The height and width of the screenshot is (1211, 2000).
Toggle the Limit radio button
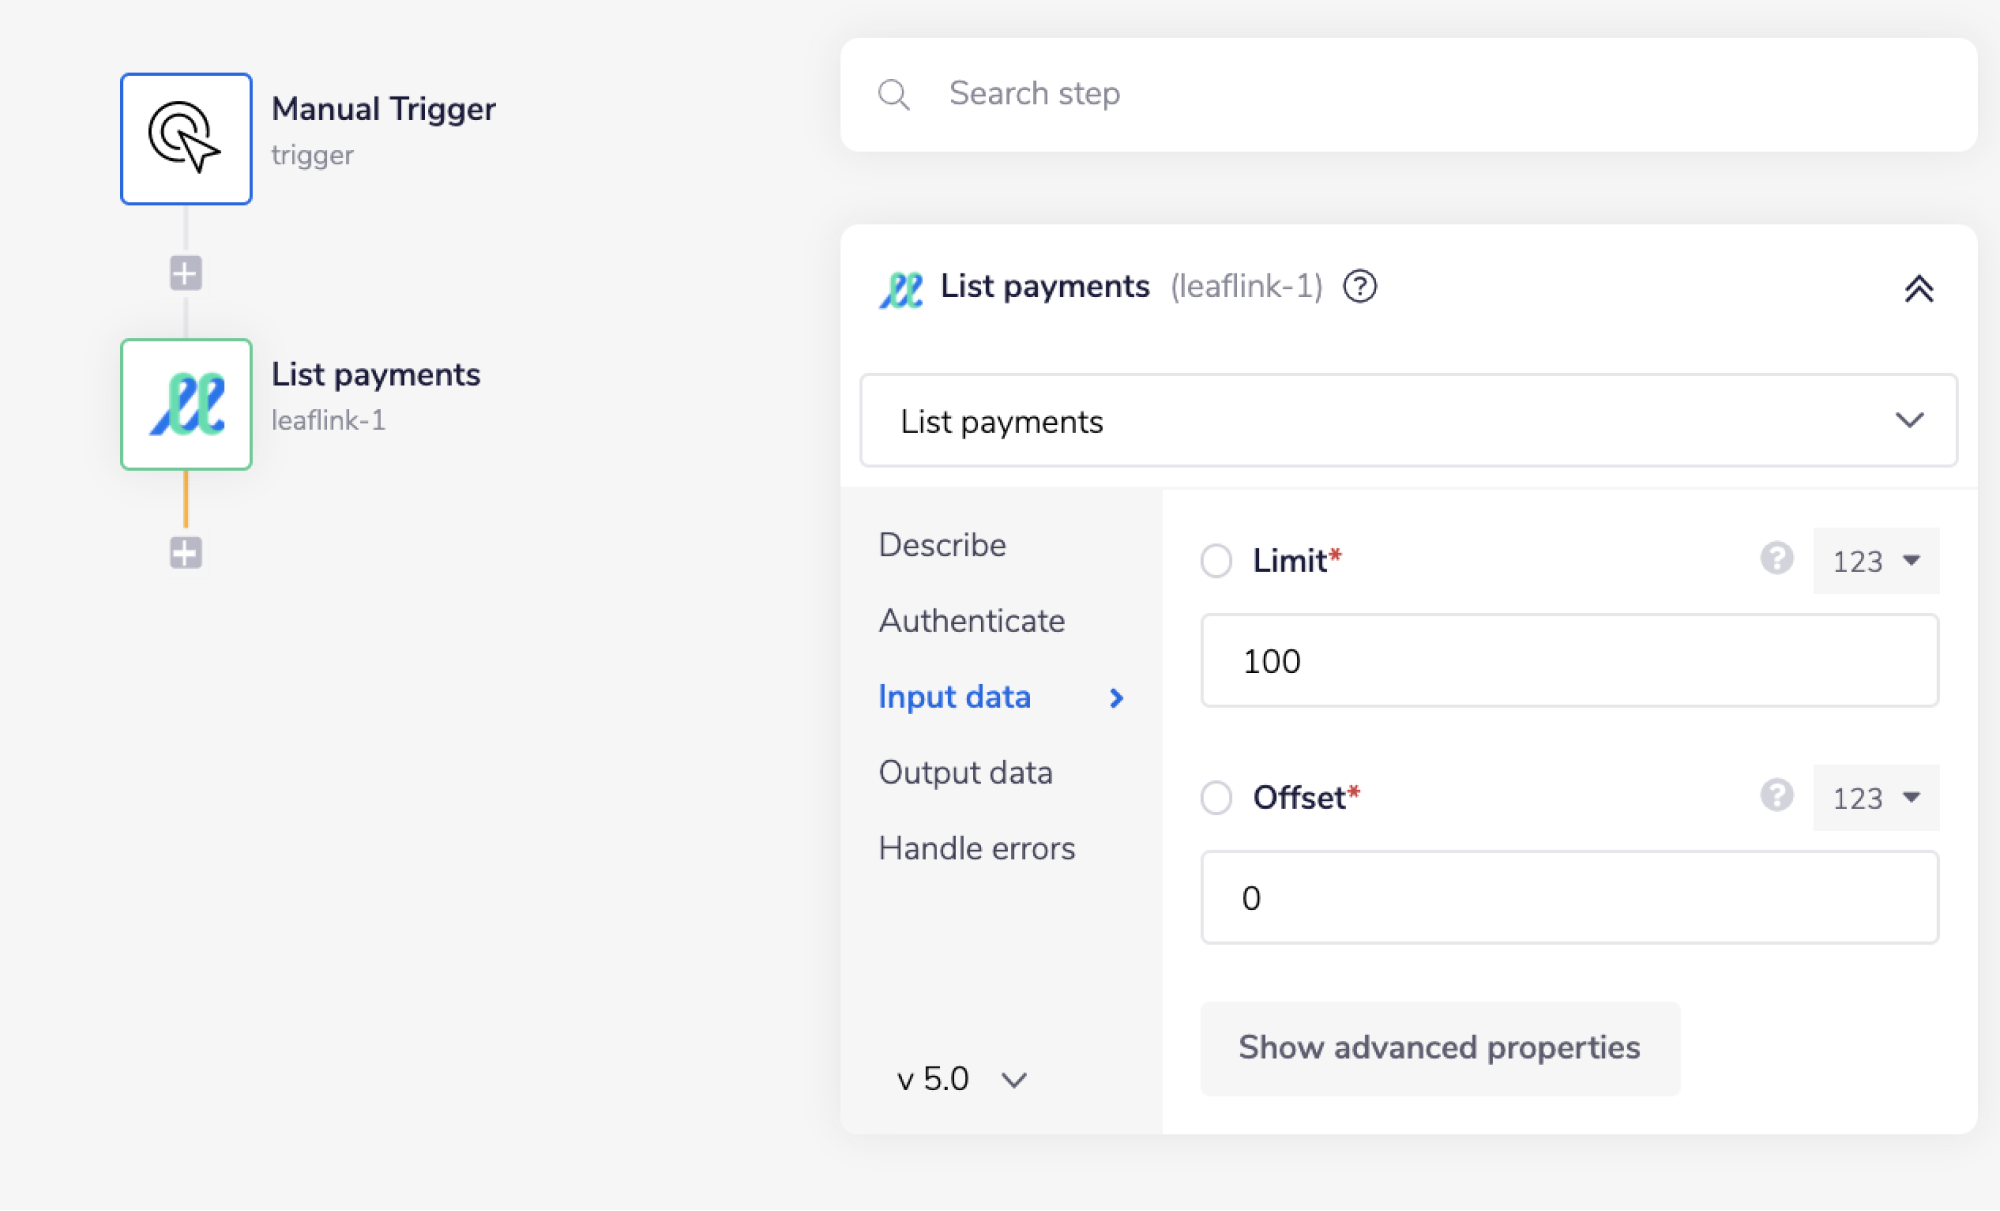click(1216, 561)
